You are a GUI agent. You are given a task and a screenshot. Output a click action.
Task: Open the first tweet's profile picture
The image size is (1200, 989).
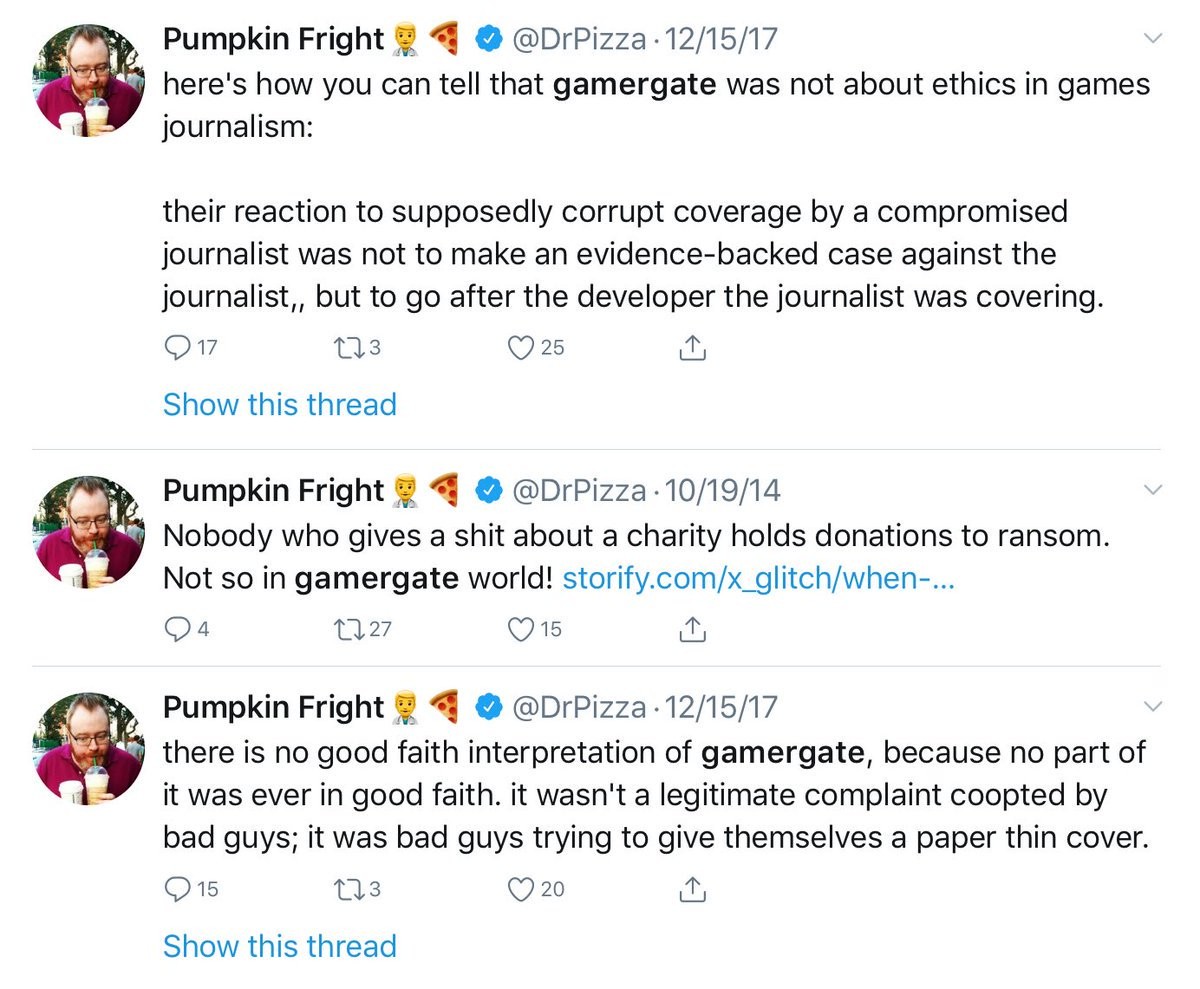coord(89,79)
